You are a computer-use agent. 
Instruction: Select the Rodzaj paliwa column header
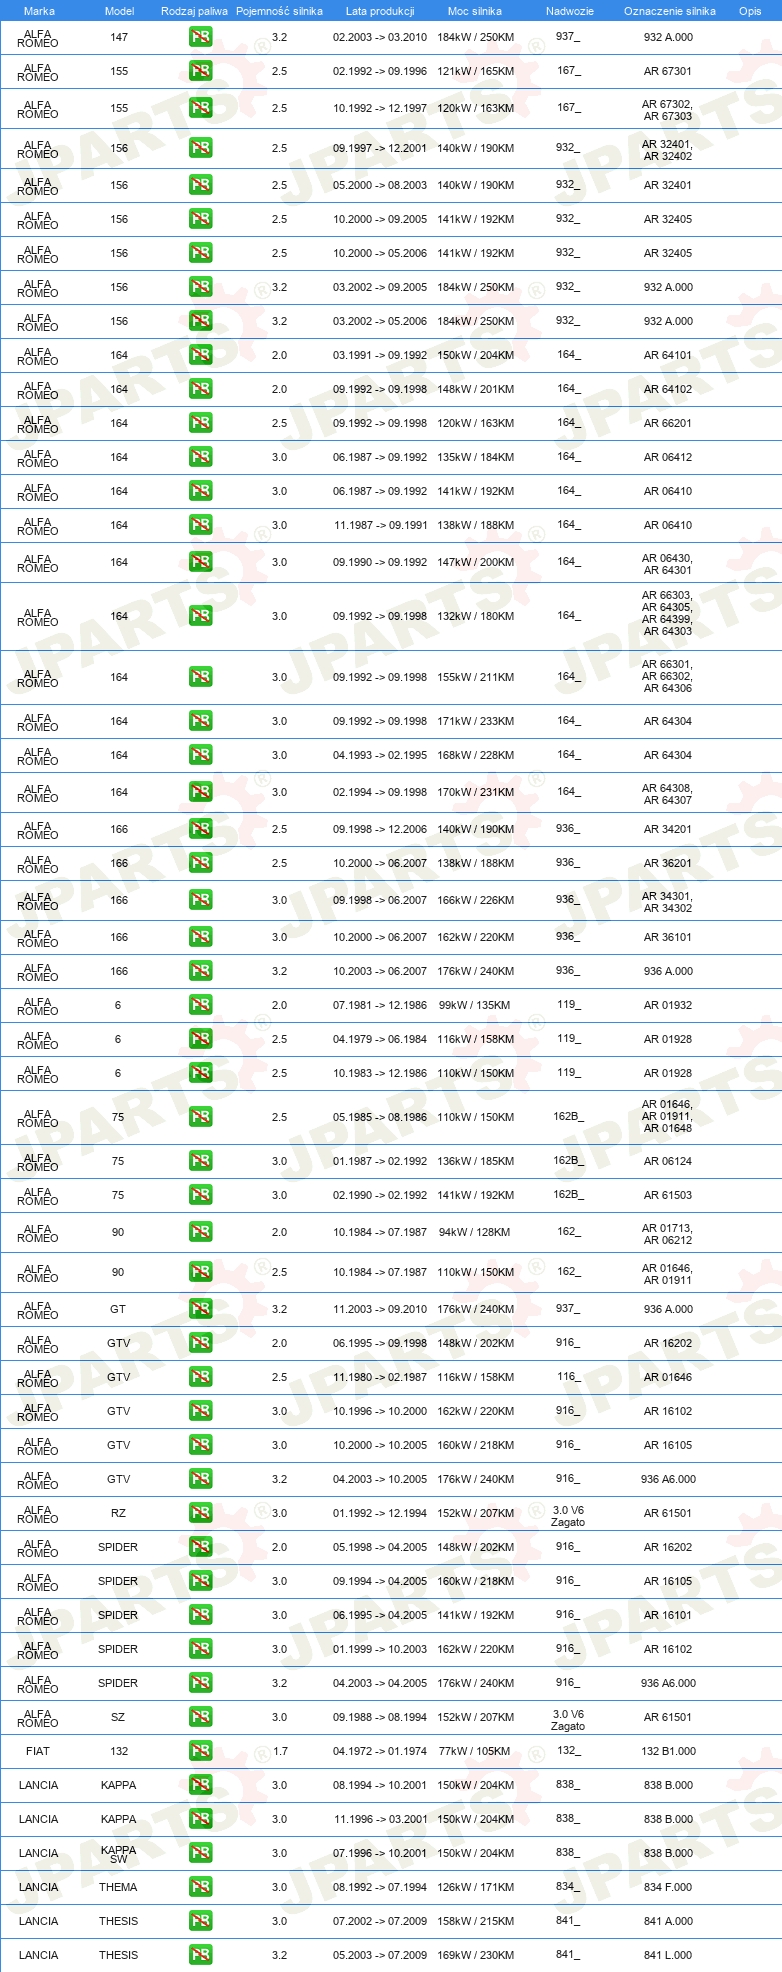[194, 11]
